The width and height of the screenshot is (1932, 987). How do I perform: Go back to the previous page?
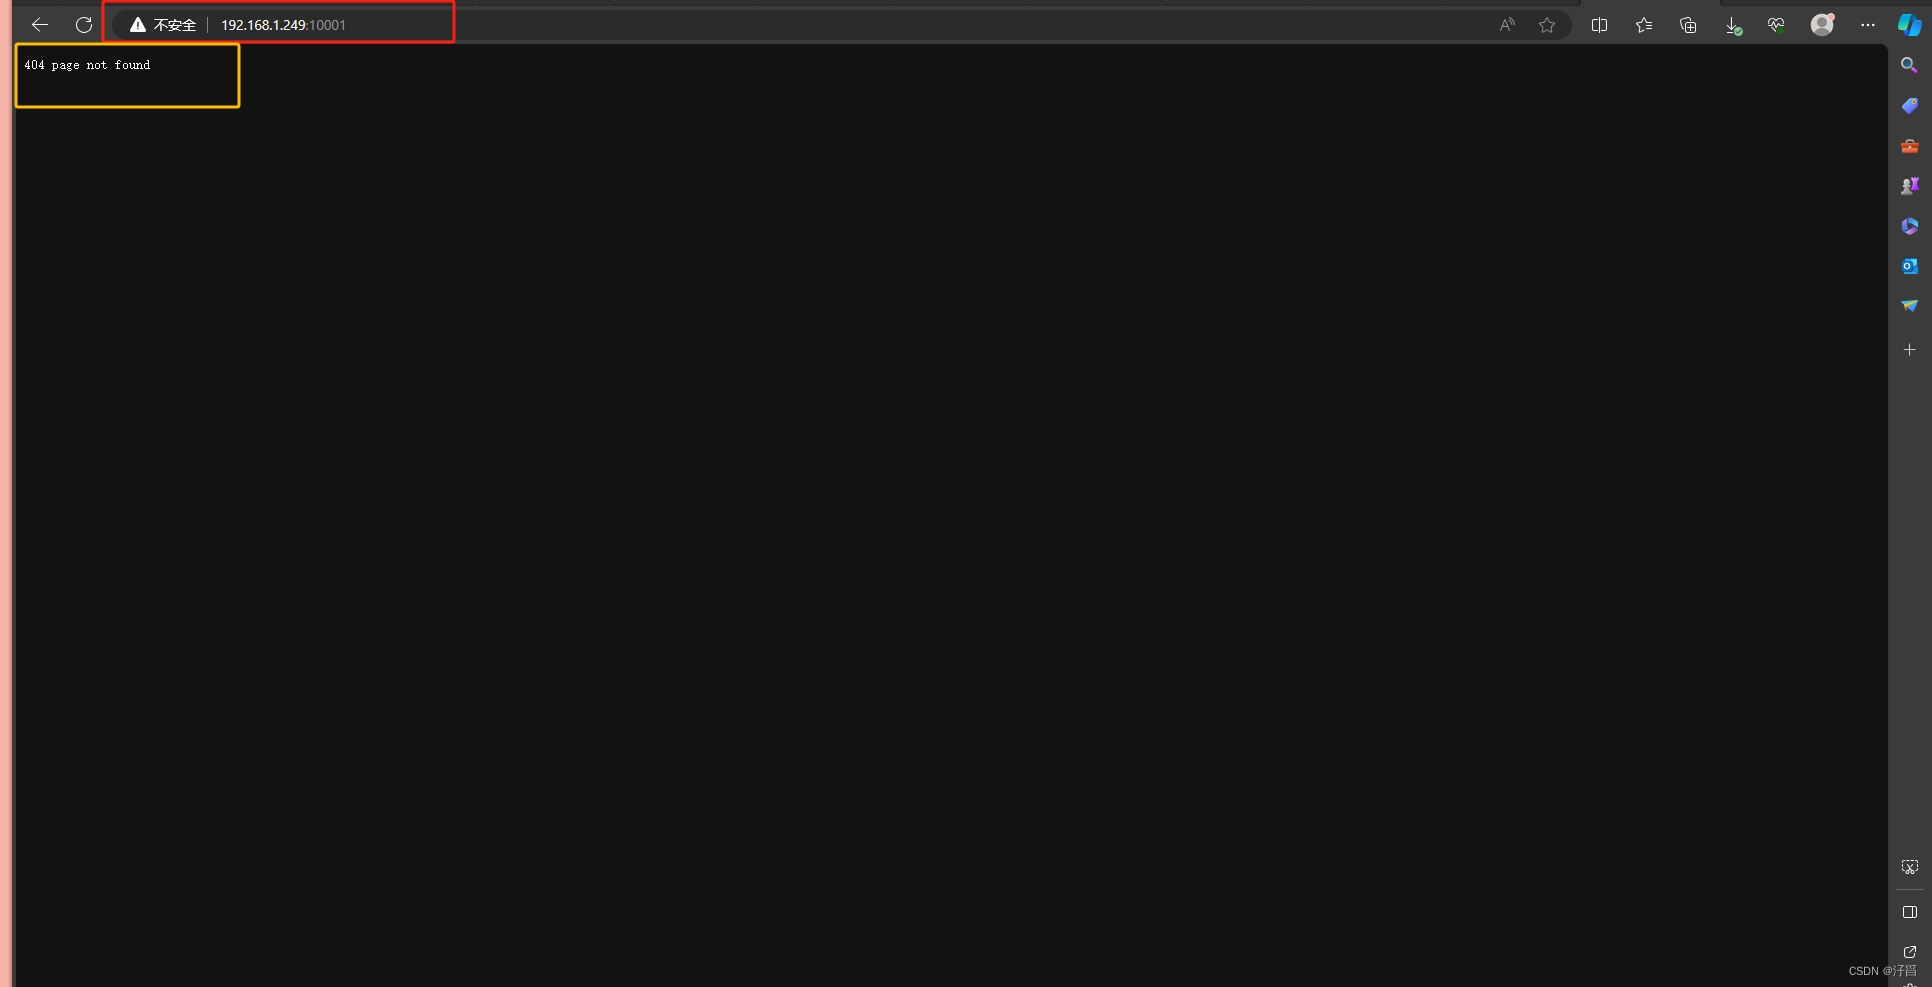coord(40,25)
